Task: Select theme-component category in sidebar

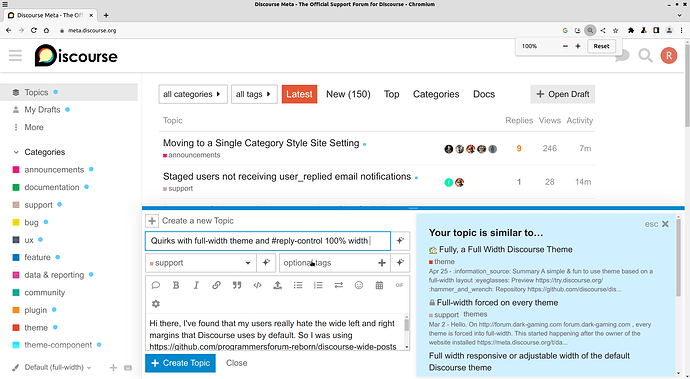Action: (x=58, y=345)
